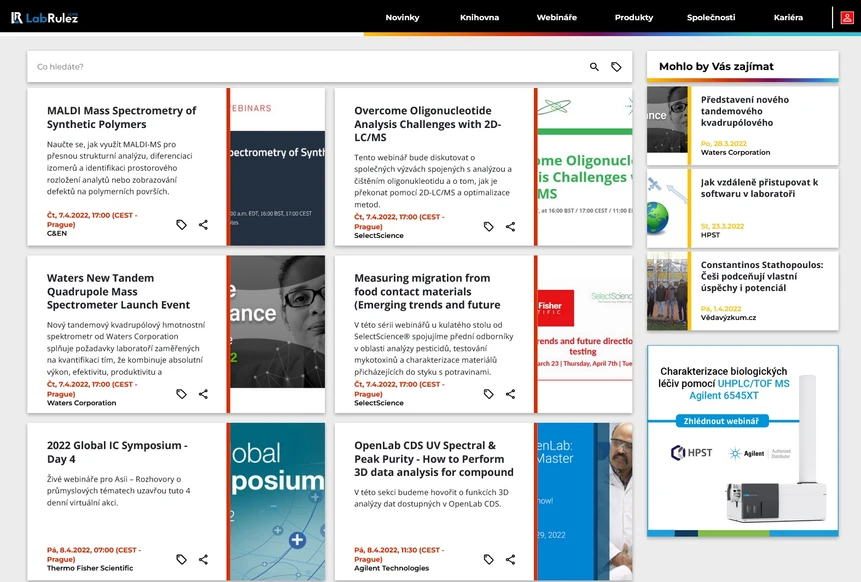Open the Produkty menu
This screenshot has width=861, height=582.
(634, 18)
